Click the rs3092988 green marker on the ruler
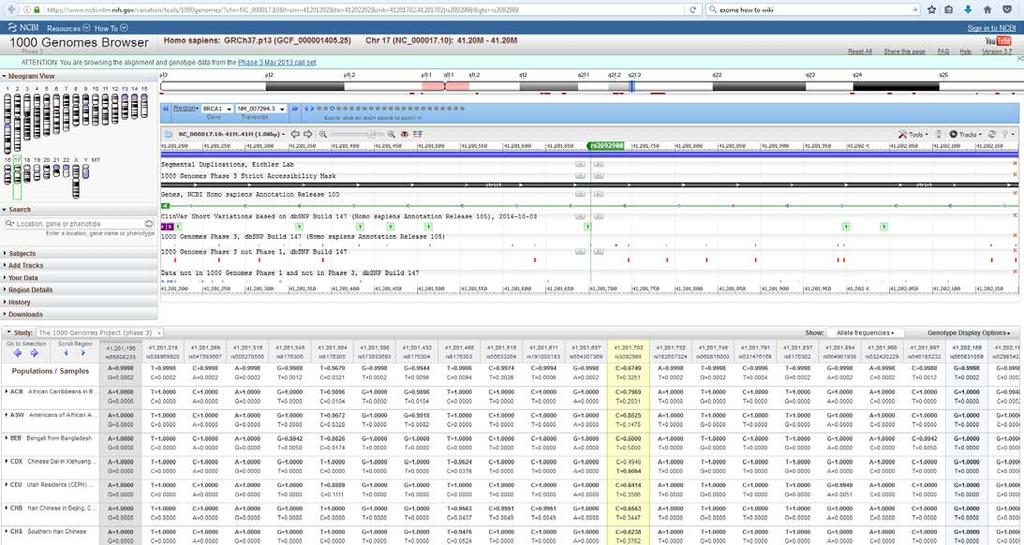Image resolution: width=1024 pixels, height=545 pixels. pos(605,146)
